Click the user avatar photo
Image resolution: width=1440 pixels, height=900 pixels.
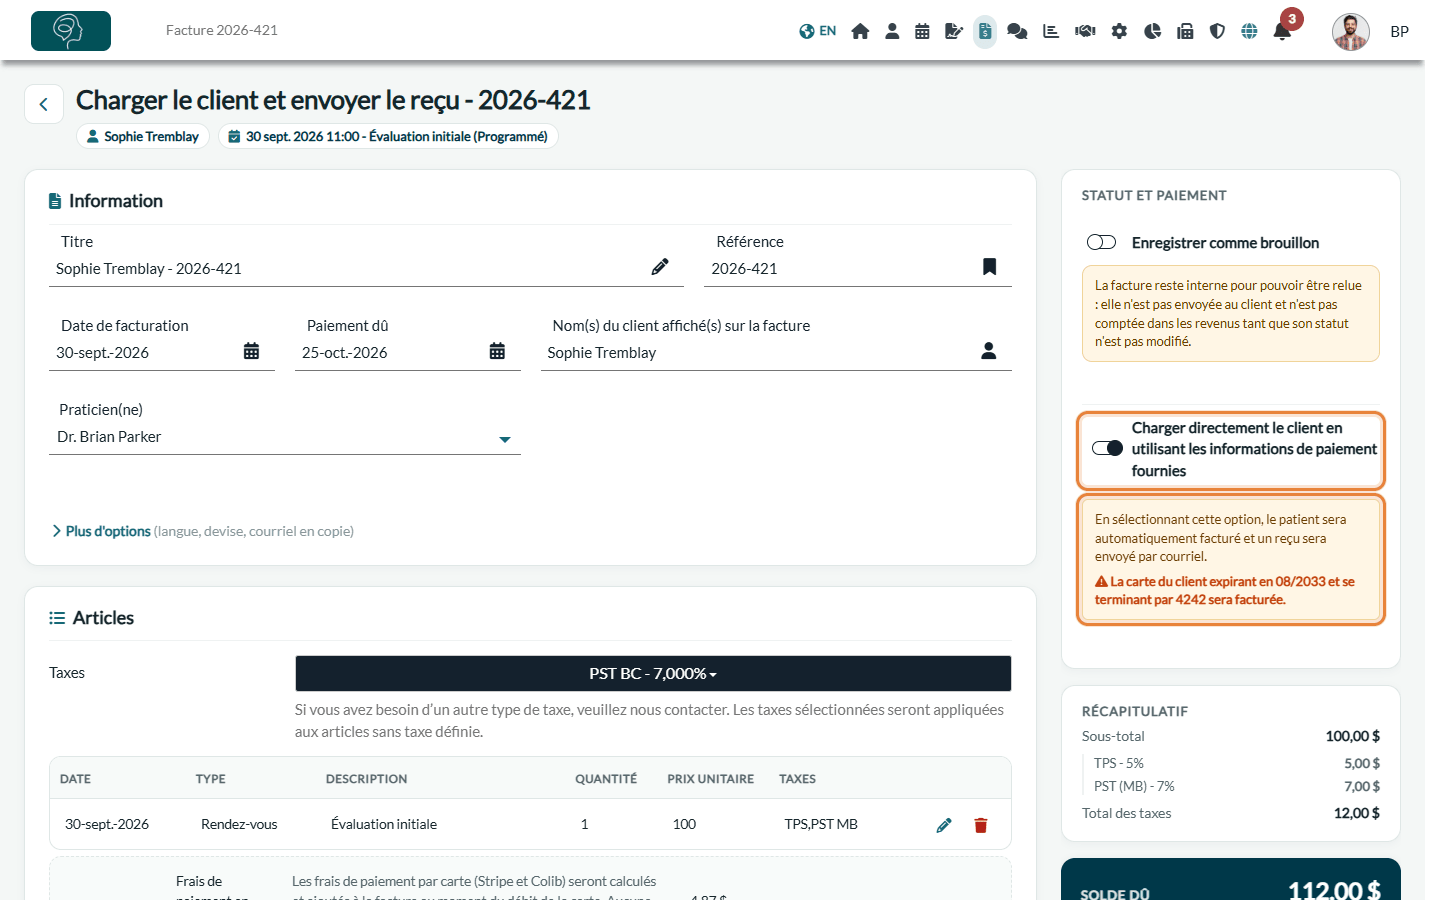pyautogui.click(x=1351, y=32)
